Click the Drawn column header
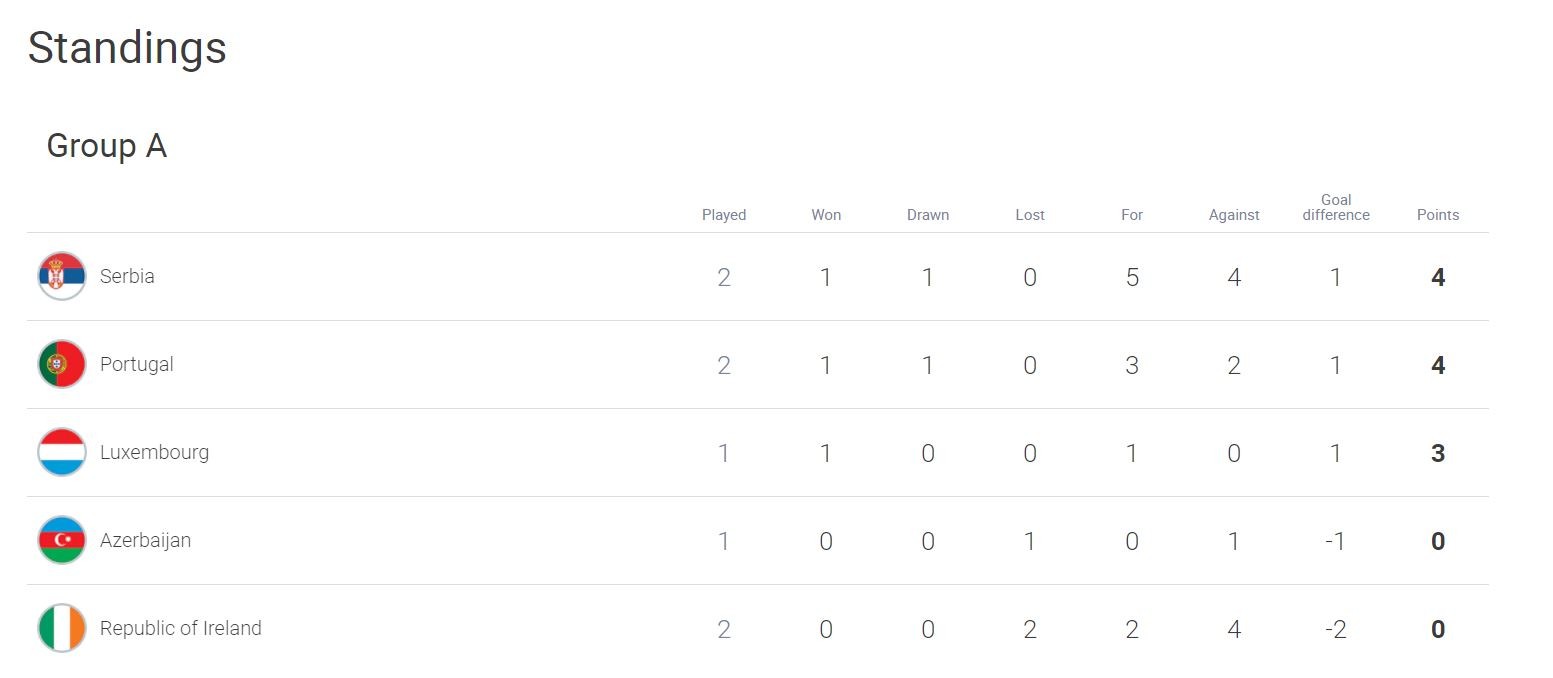1553x678 pixels. 928,215
